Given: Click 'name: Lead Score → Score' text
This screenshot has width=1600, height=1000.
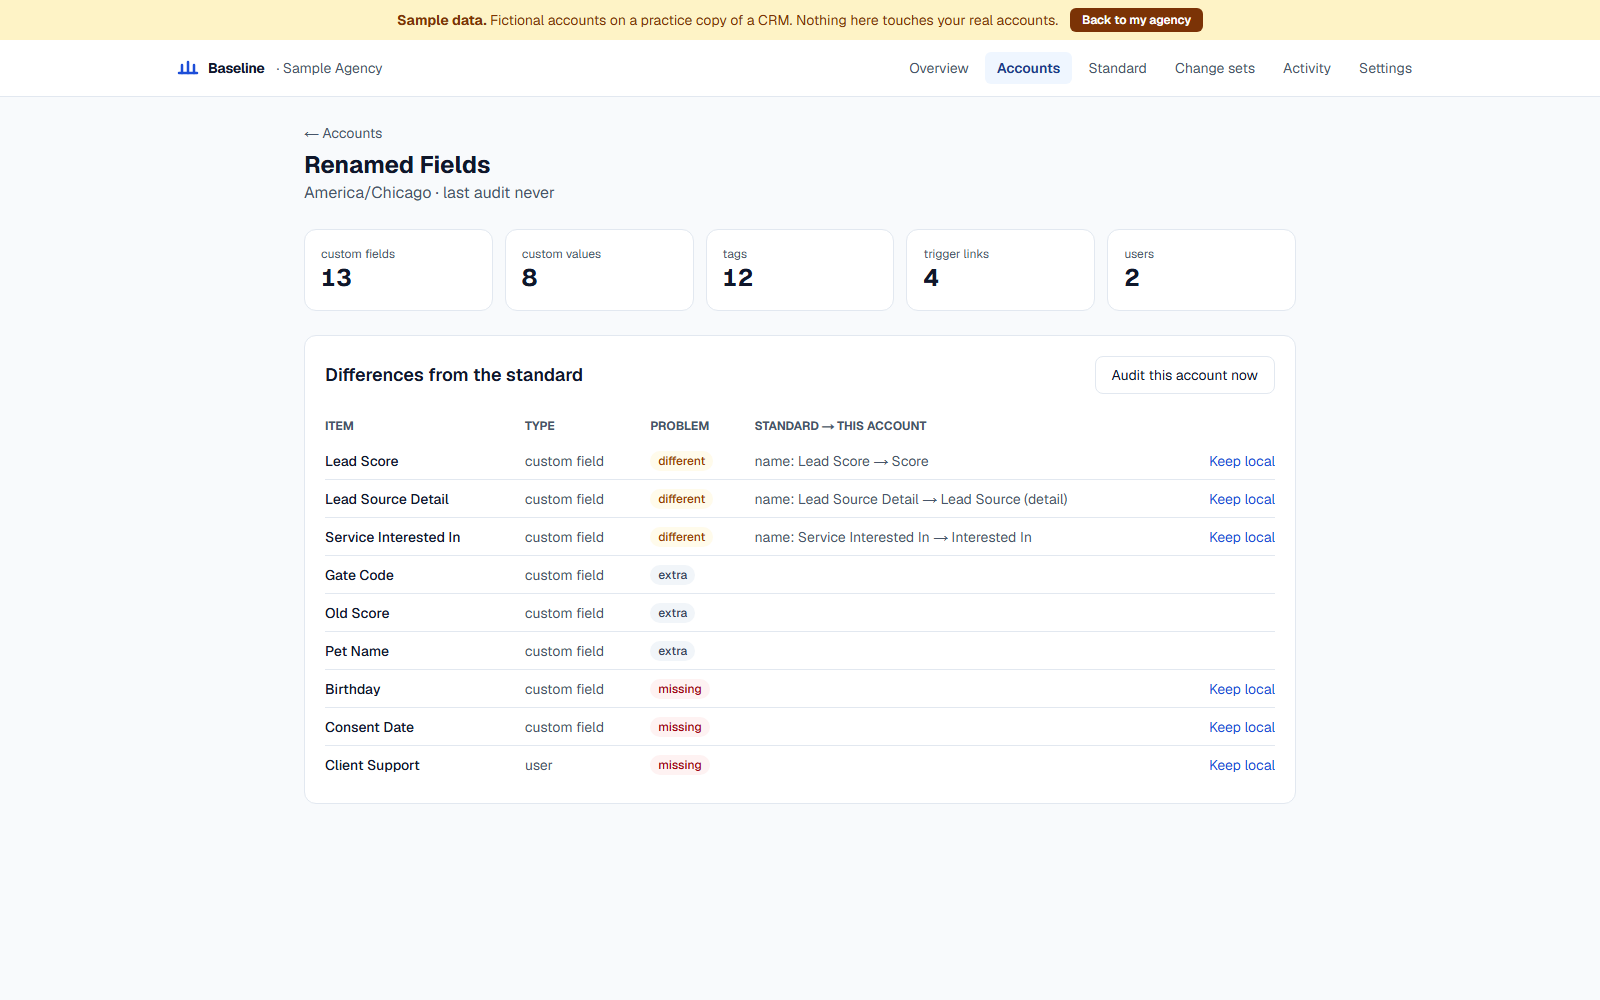Looking at the screenshot, I should pos(841,461).
